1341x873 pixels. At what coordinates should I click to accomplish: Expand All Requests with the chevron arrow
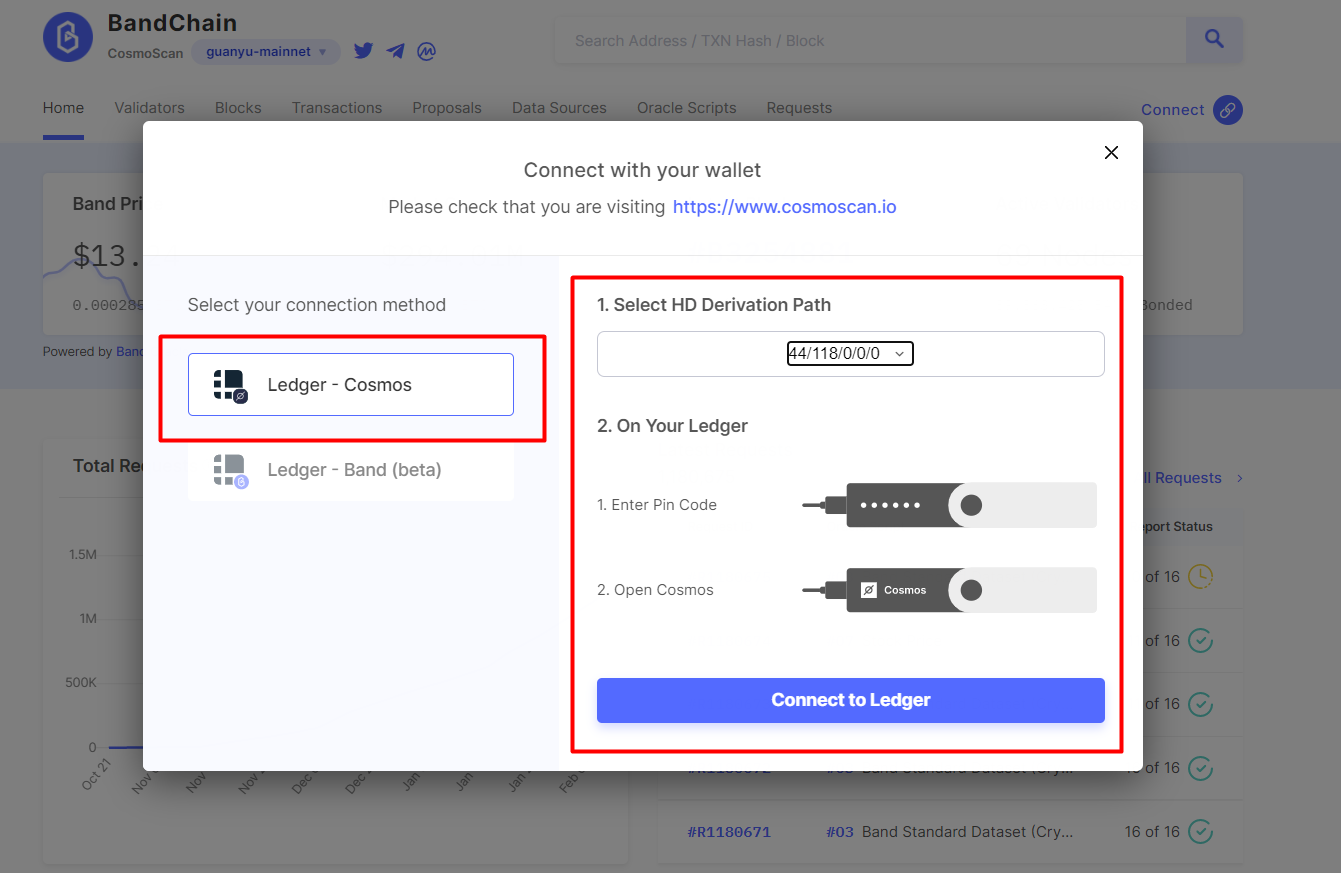[1239, 478]
